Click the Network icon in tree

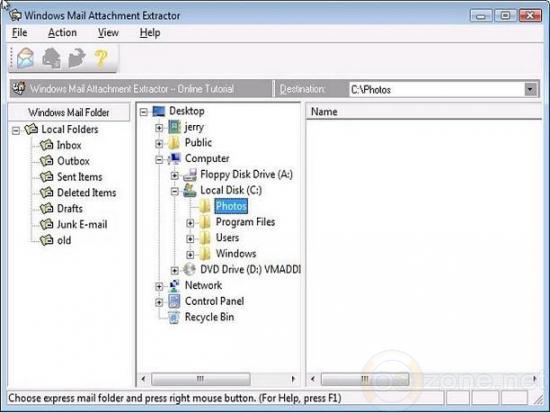(x=174, y=285)
